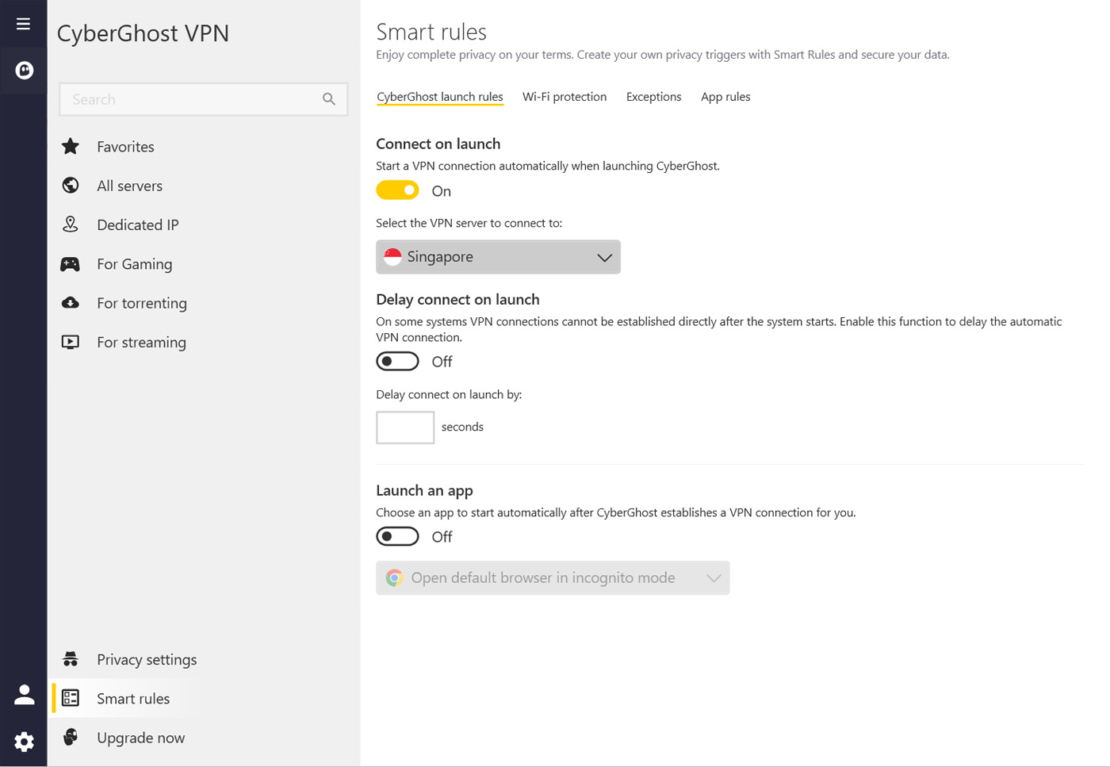Enable the Launch an app option

pyautogui.click(x=397, y=536)
